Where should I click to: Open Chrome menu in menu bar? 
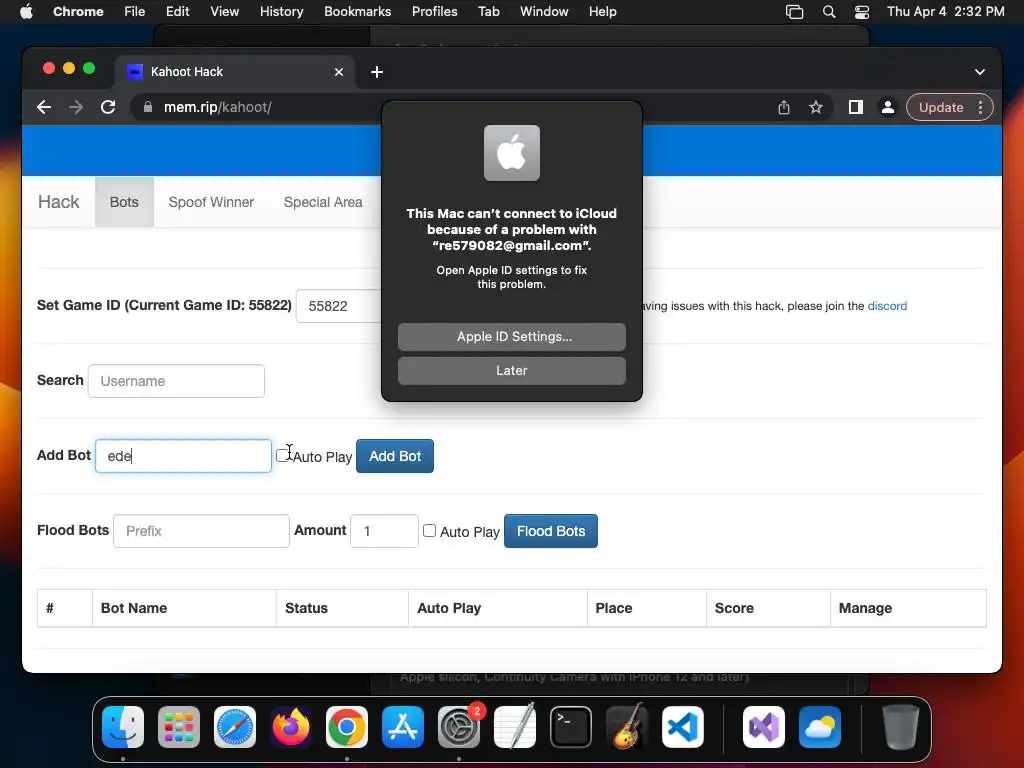click(78, 11)
